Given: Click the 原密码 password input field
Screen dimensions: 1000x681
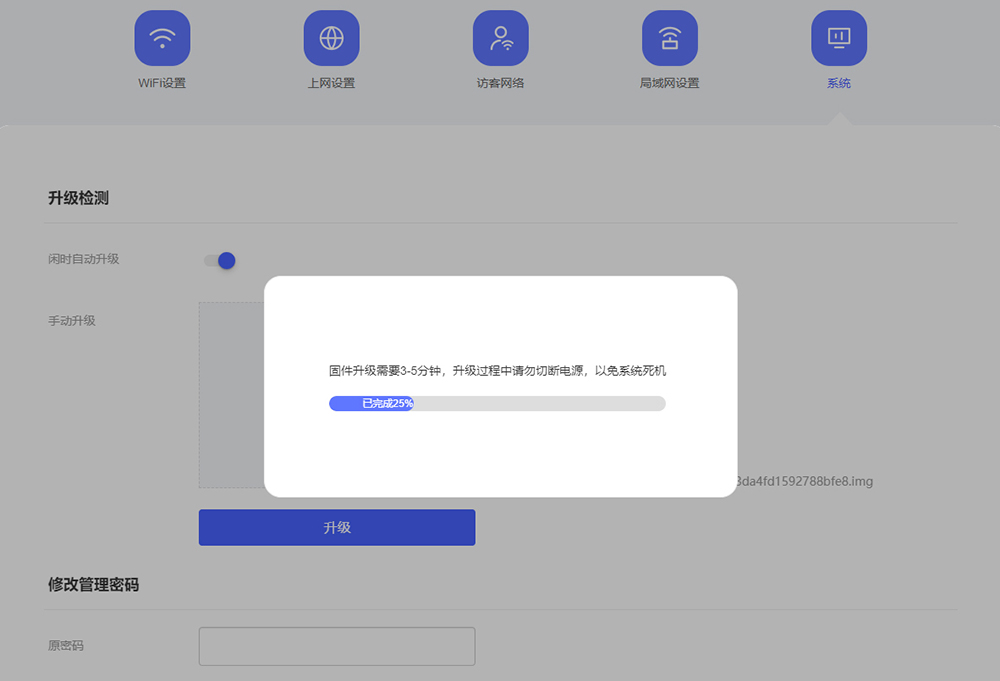Looking at the screenshot, I should pyautogui.click(x=336, y=646).
